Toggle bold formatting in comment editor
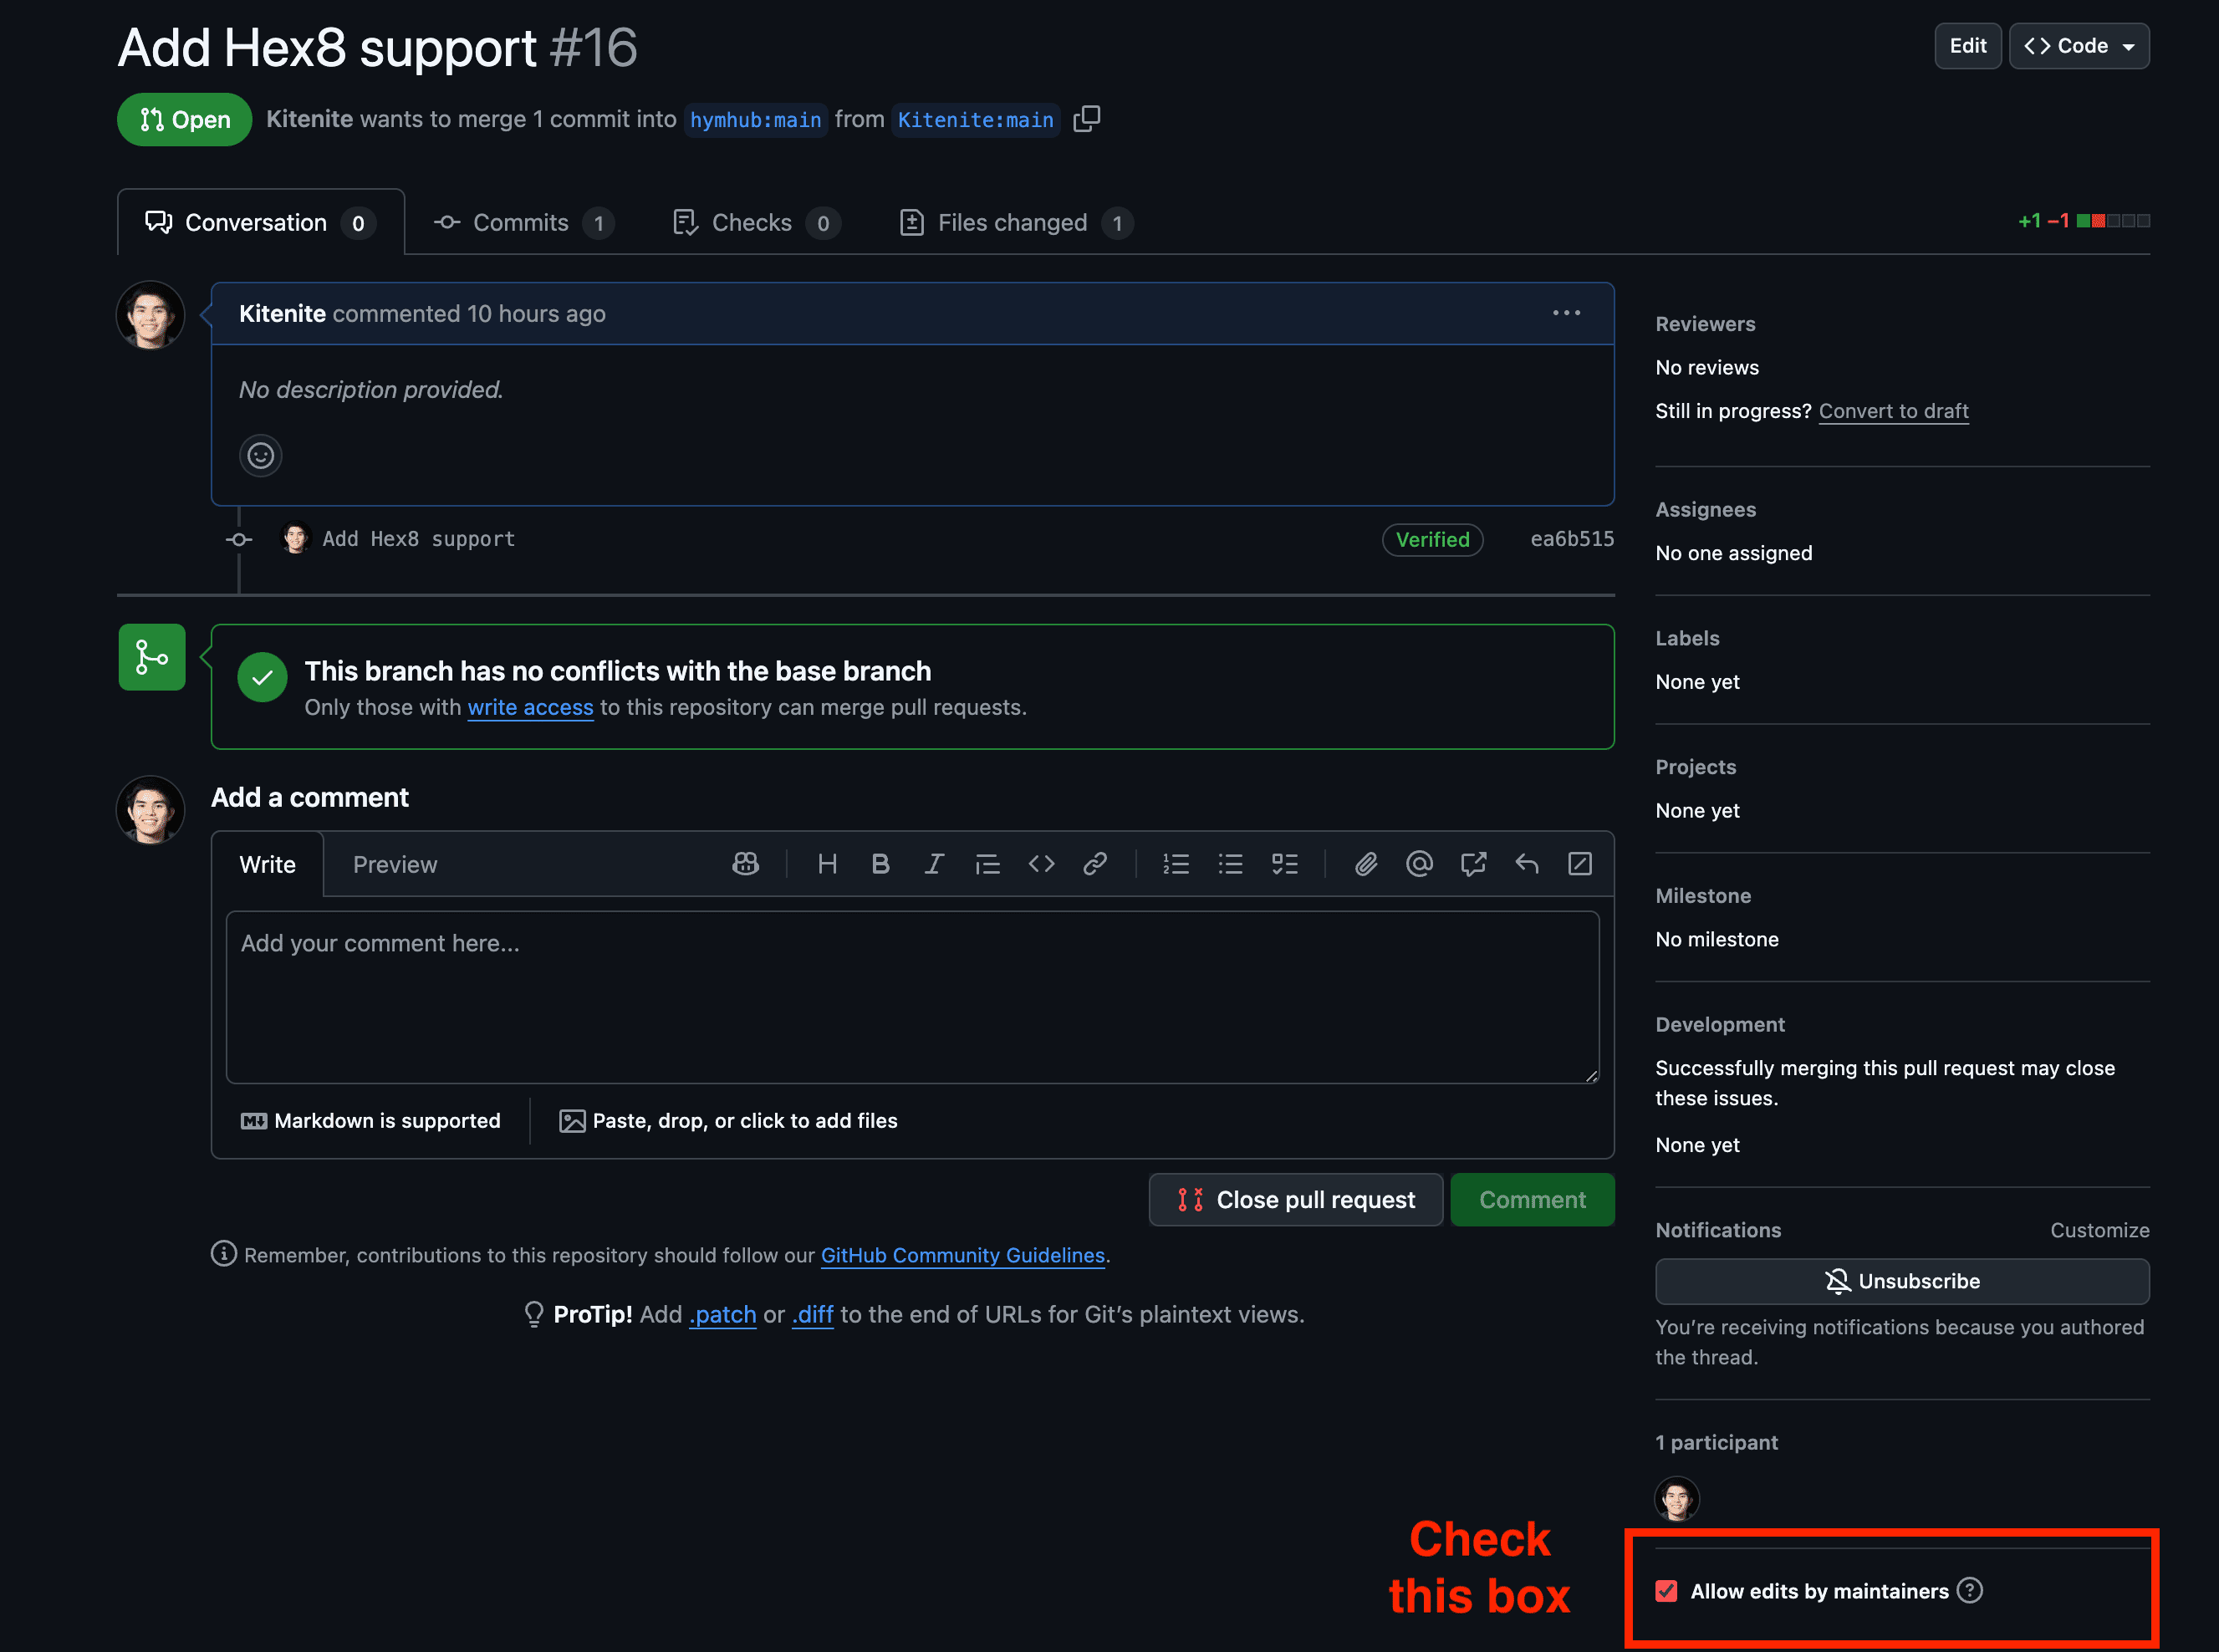This screenshot has height=1652, width=2219. coord(880,864)
